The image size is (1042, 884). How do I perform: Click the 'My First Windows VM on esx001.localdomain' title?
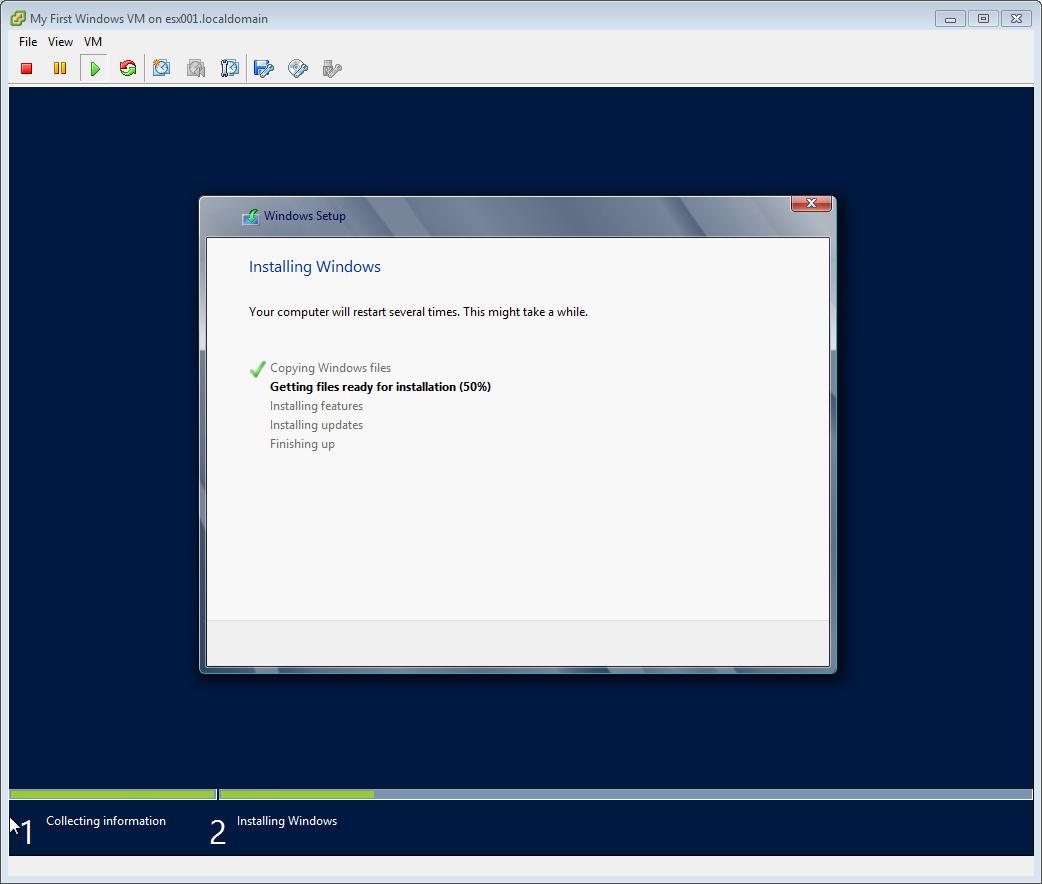point(149,19)
